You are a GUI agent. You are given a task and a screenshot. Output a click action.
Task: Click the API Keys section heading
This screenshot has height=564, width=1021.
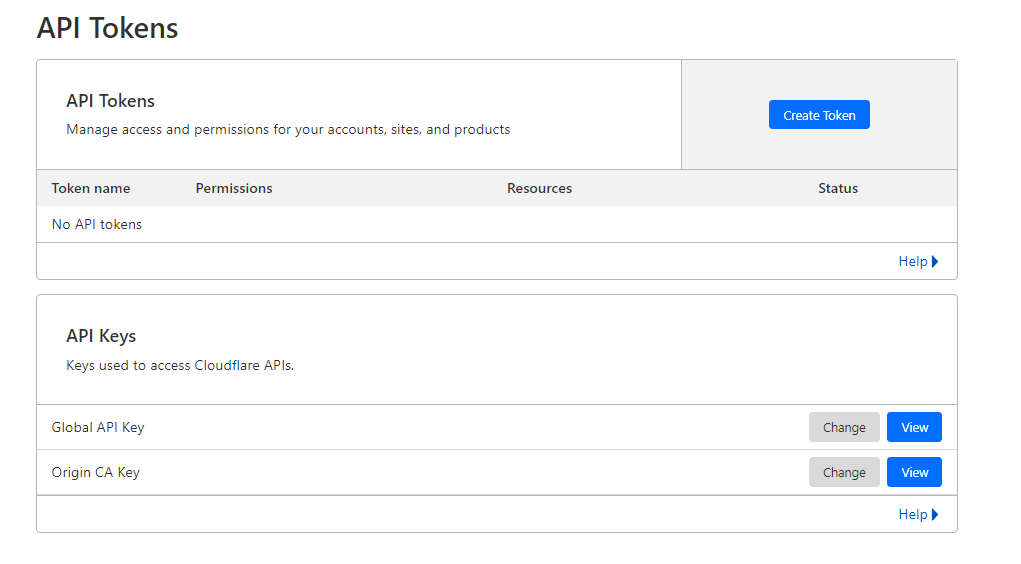point(101,336)
